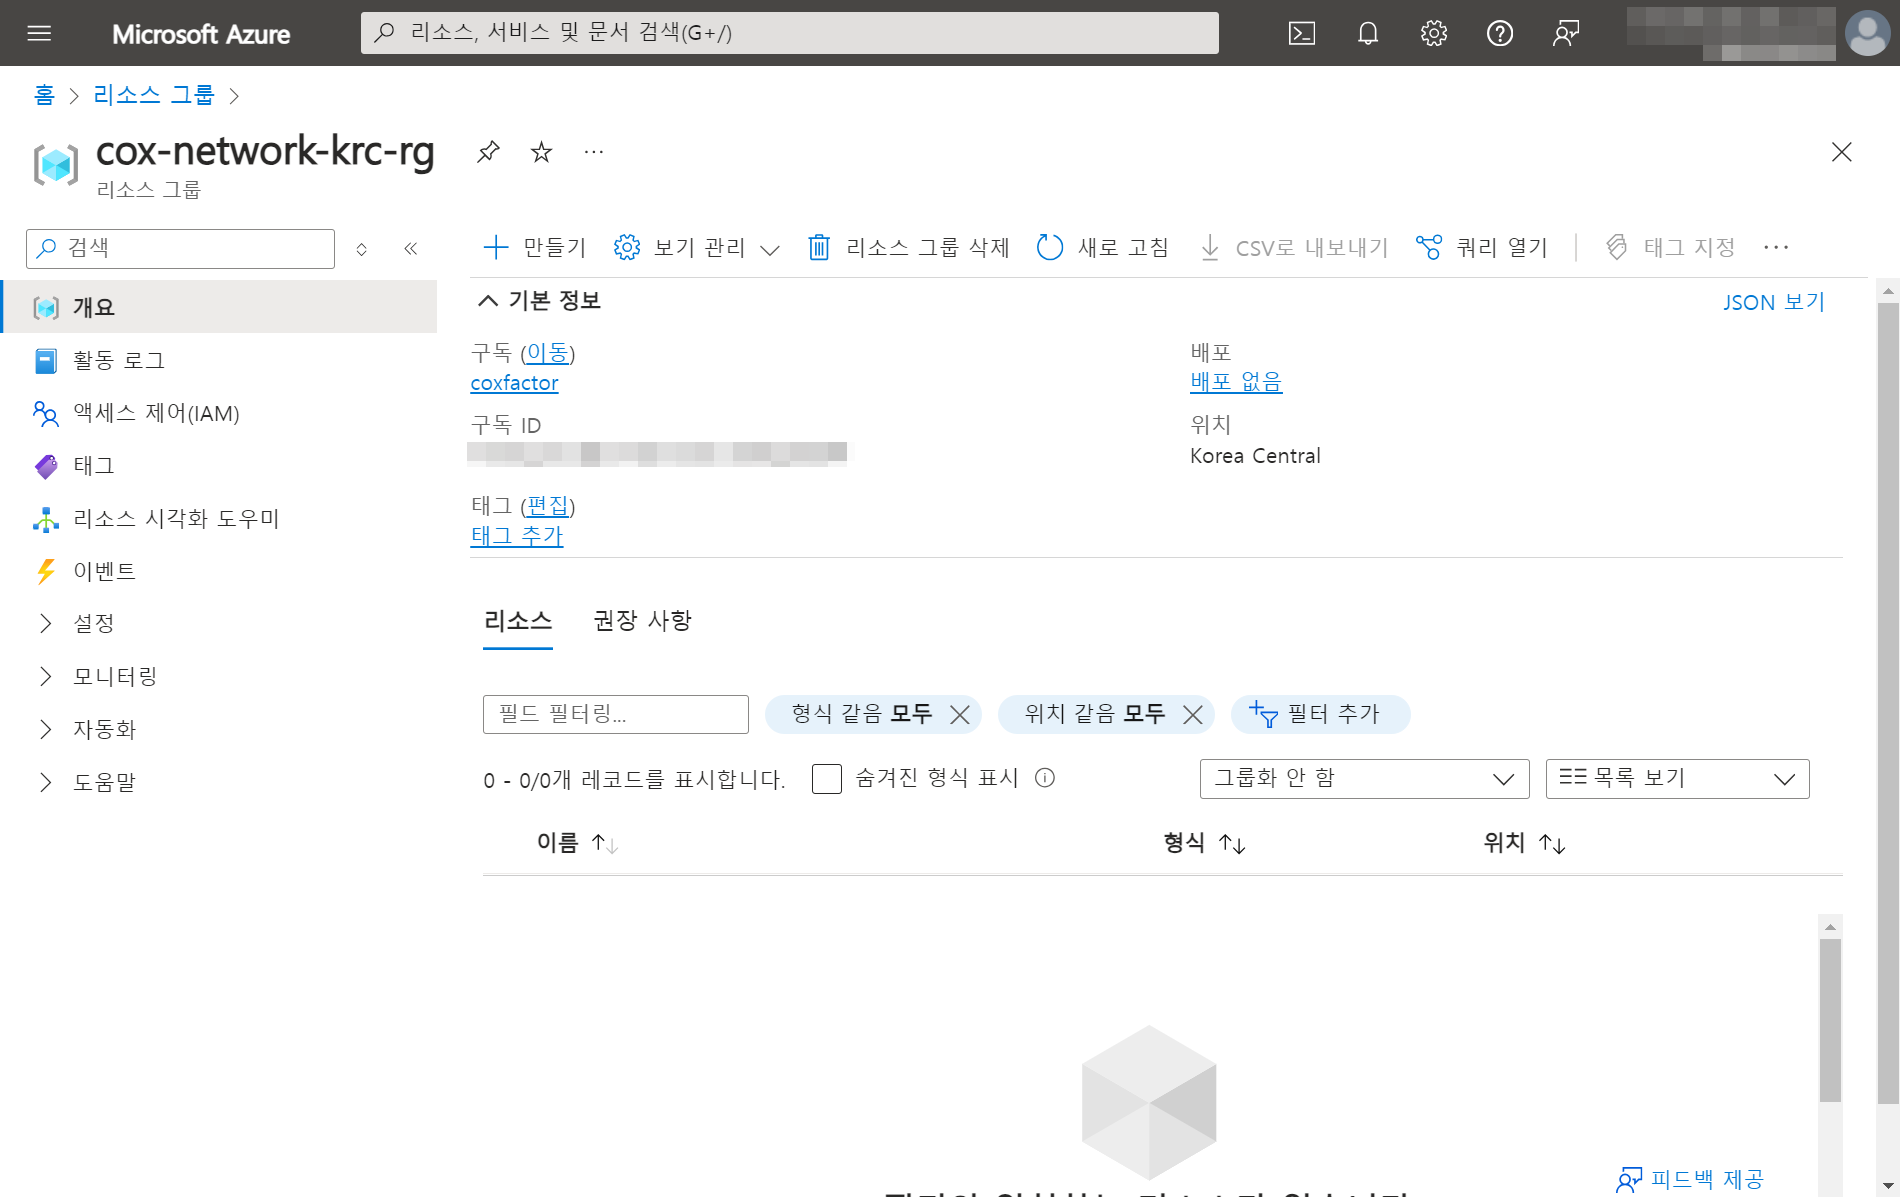Open 리소스 시각화 도우미

(x=219, y=519)
